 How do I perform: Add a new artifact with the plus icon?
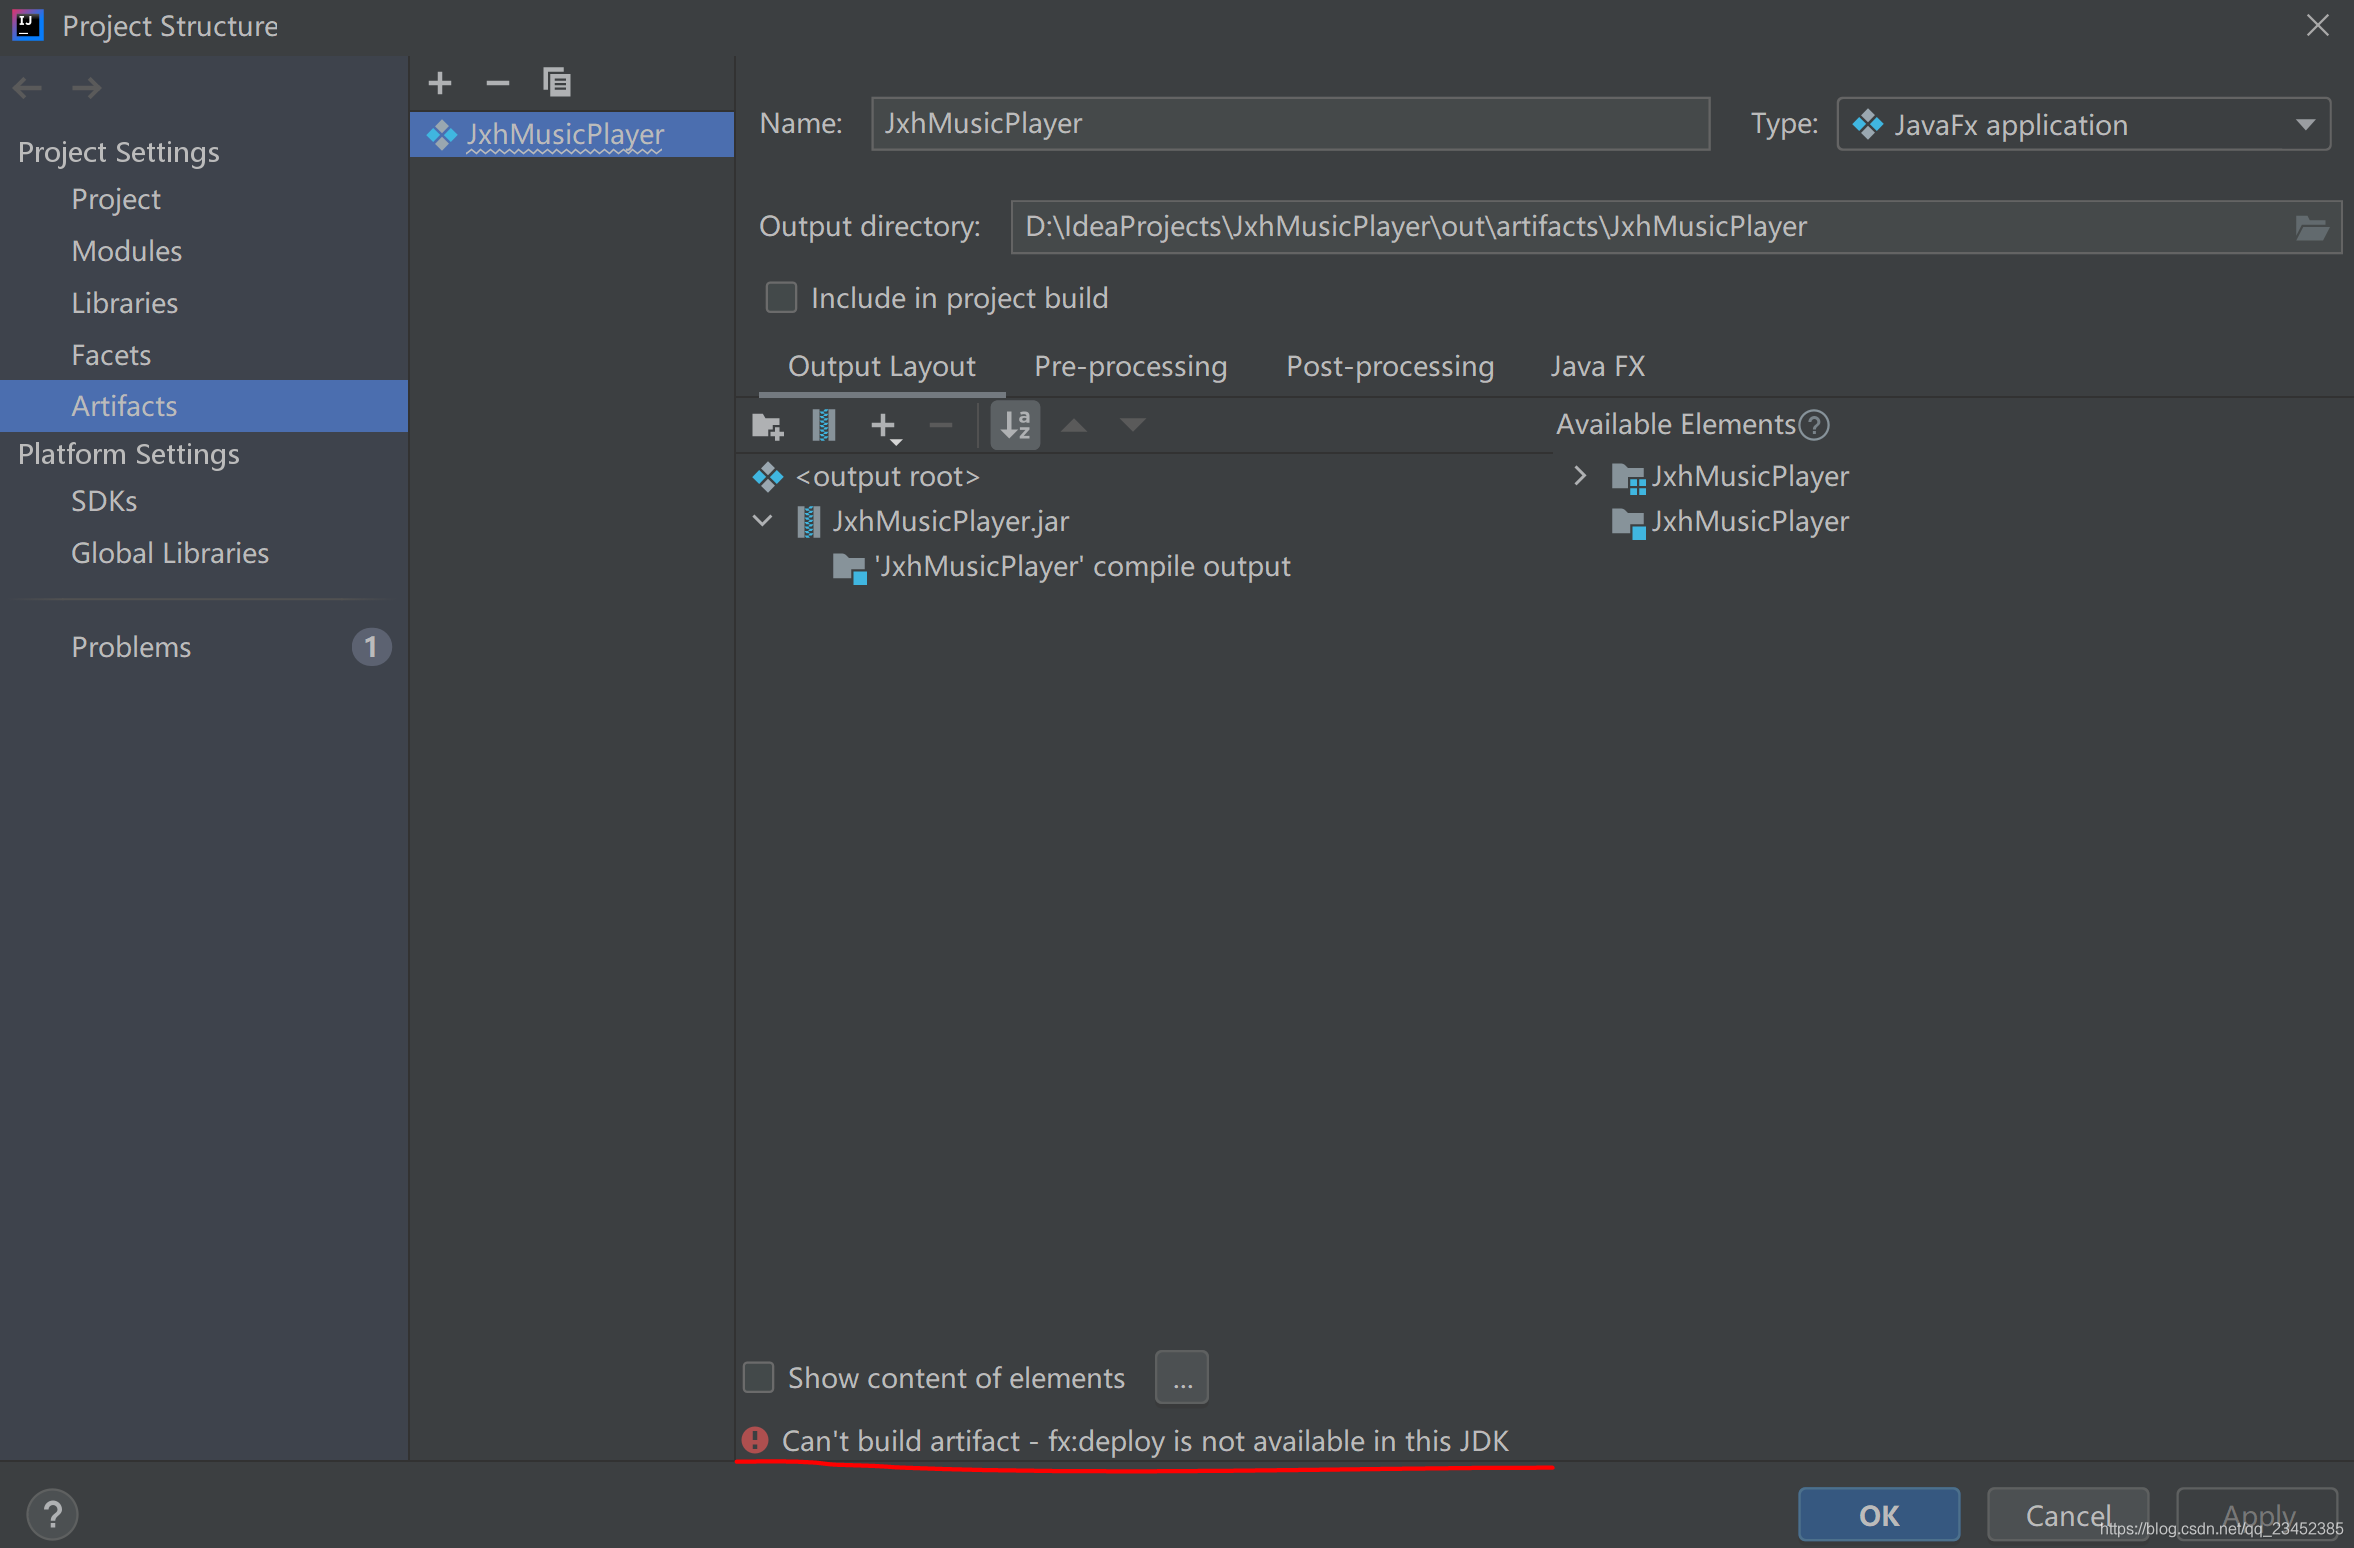click(x=439, y=82)
